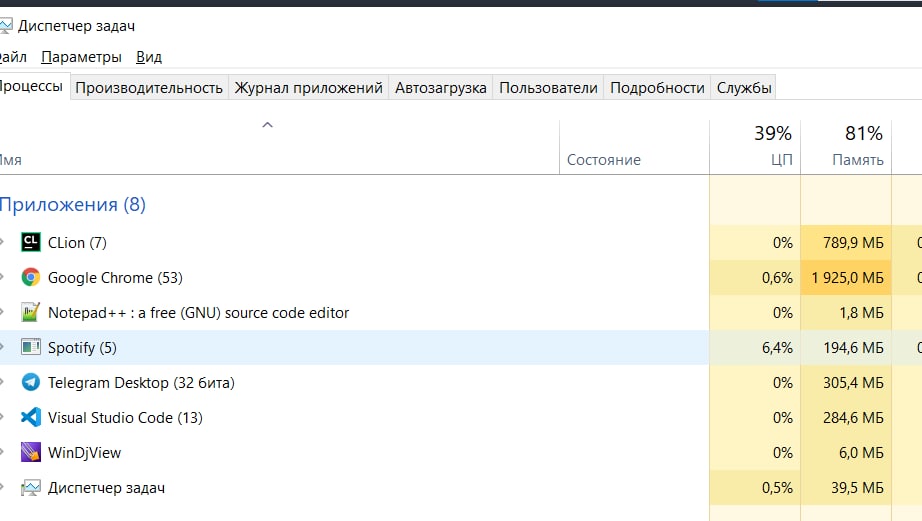Switch to the Производительность tab

[x=149, y=88]
